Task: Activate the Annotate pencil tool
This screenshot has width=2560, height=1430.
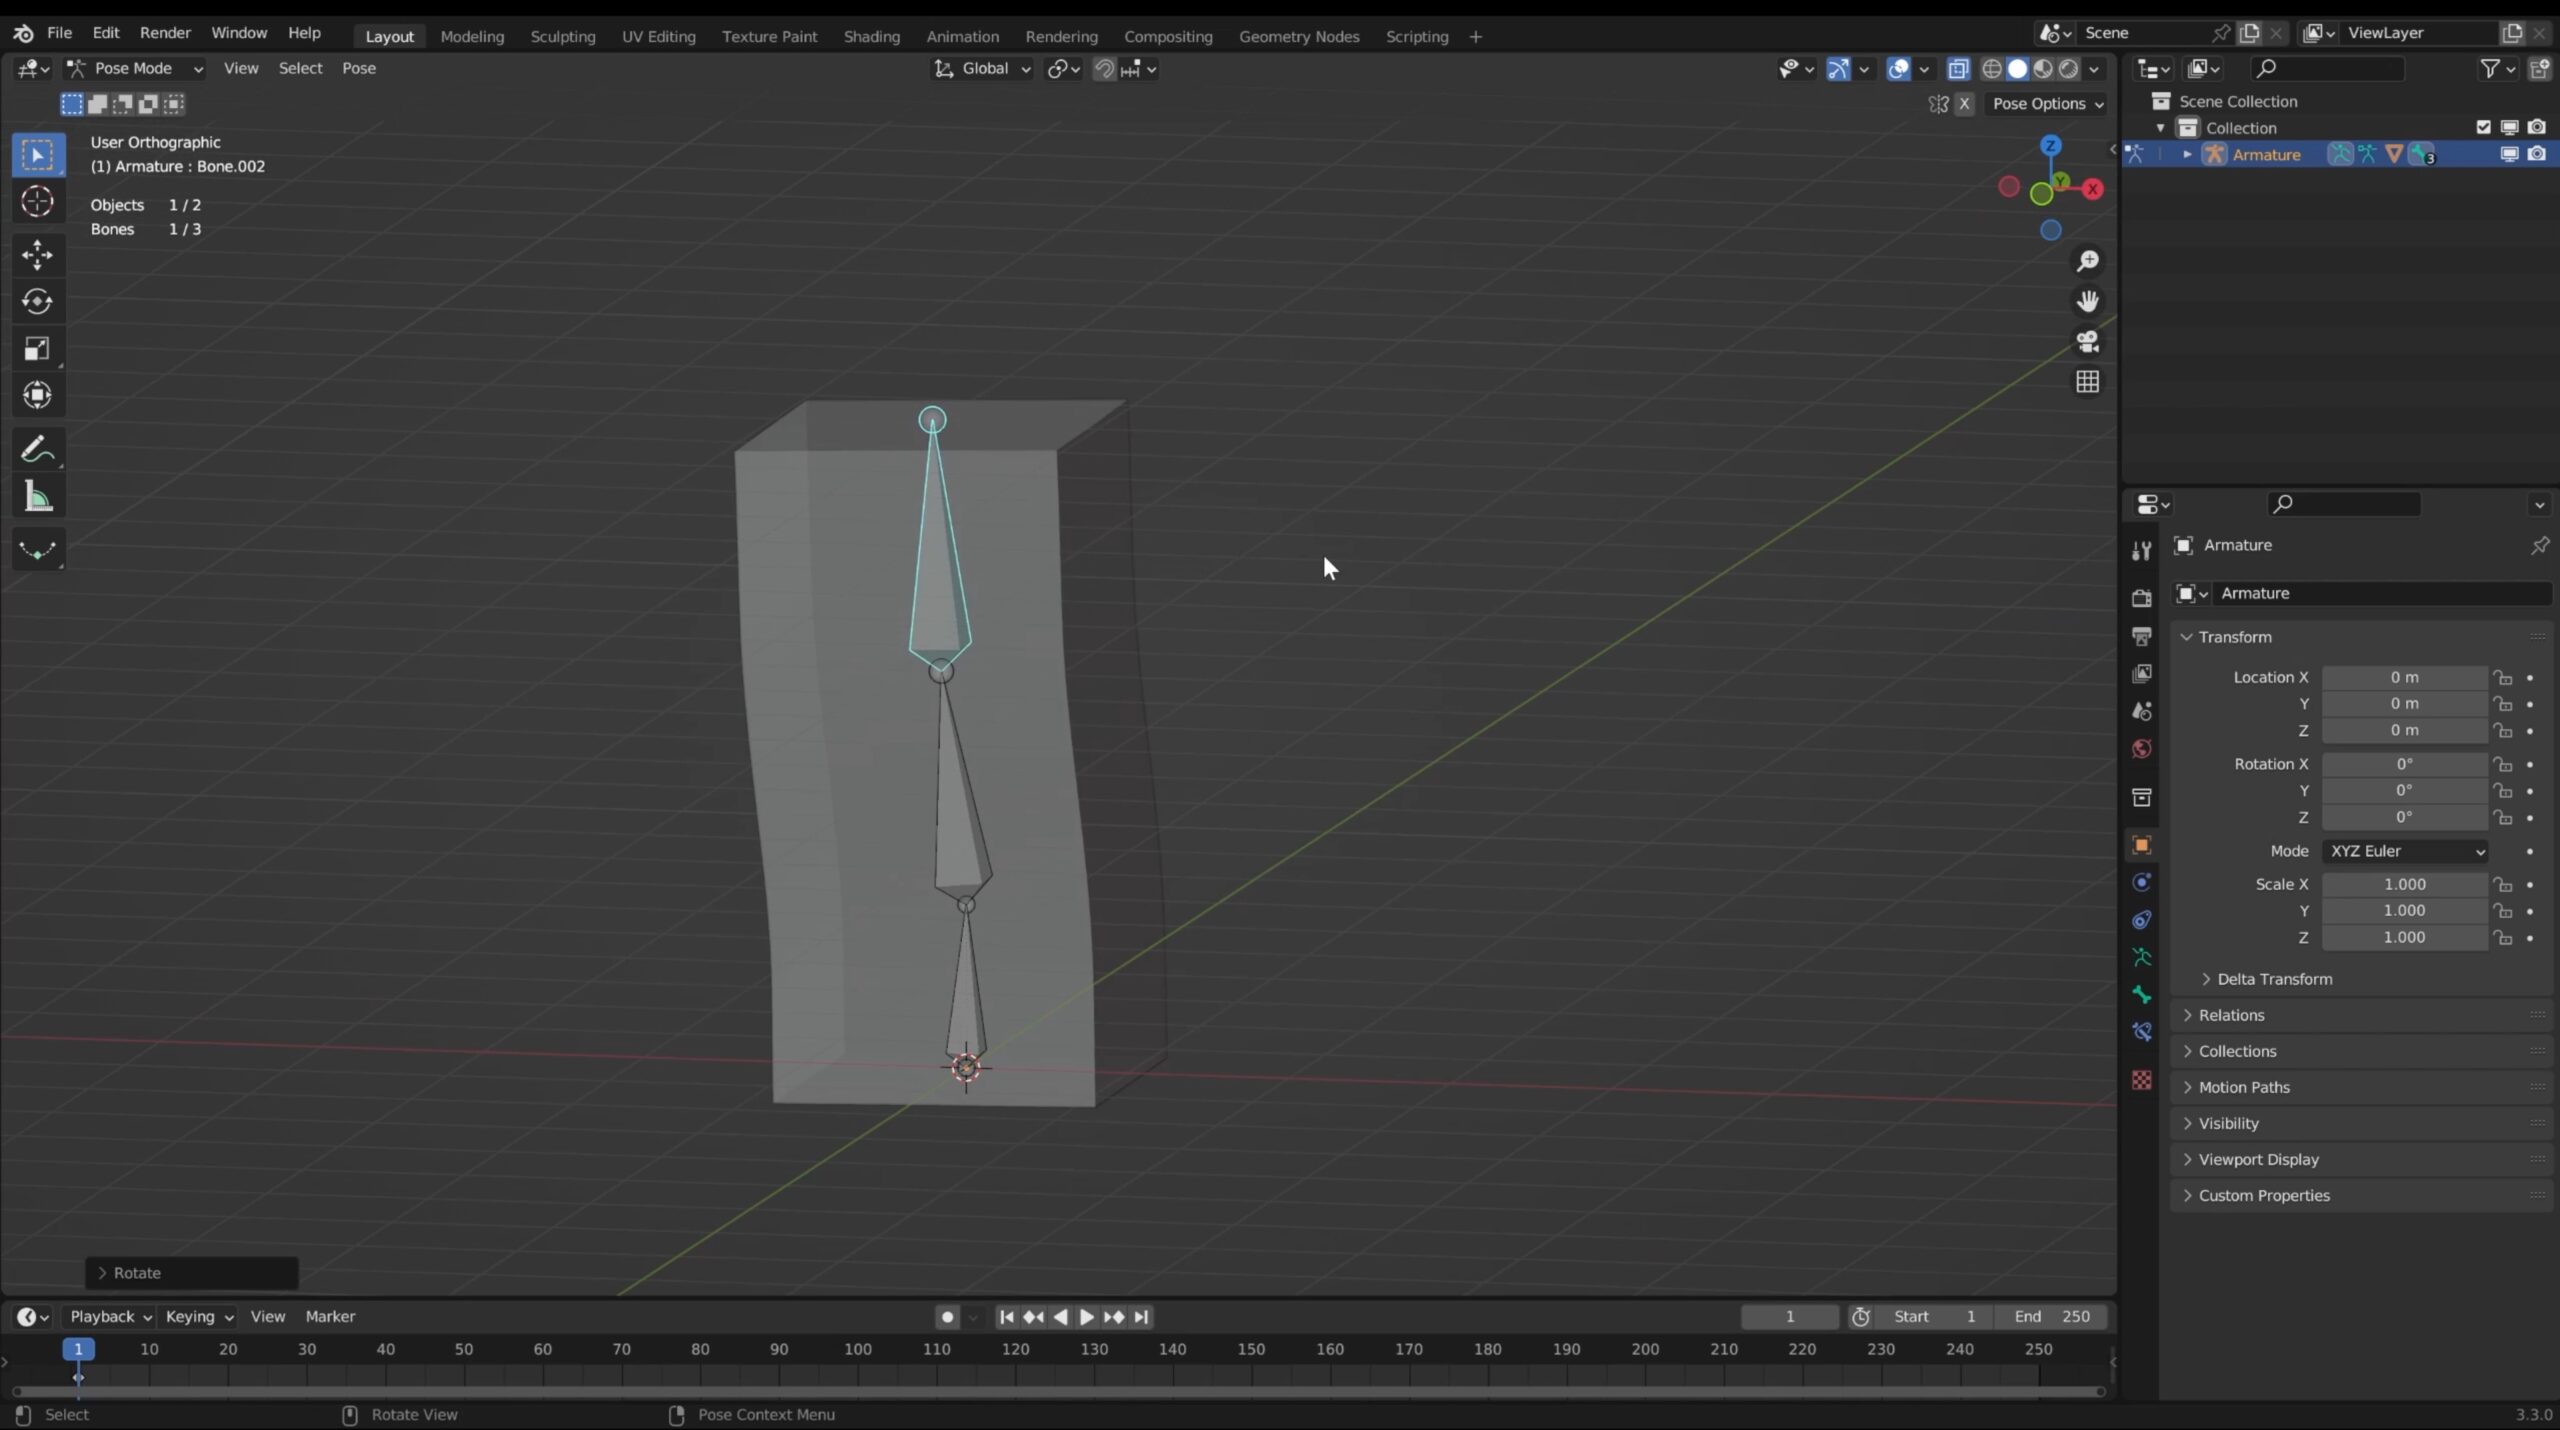Action: point(37,450)
